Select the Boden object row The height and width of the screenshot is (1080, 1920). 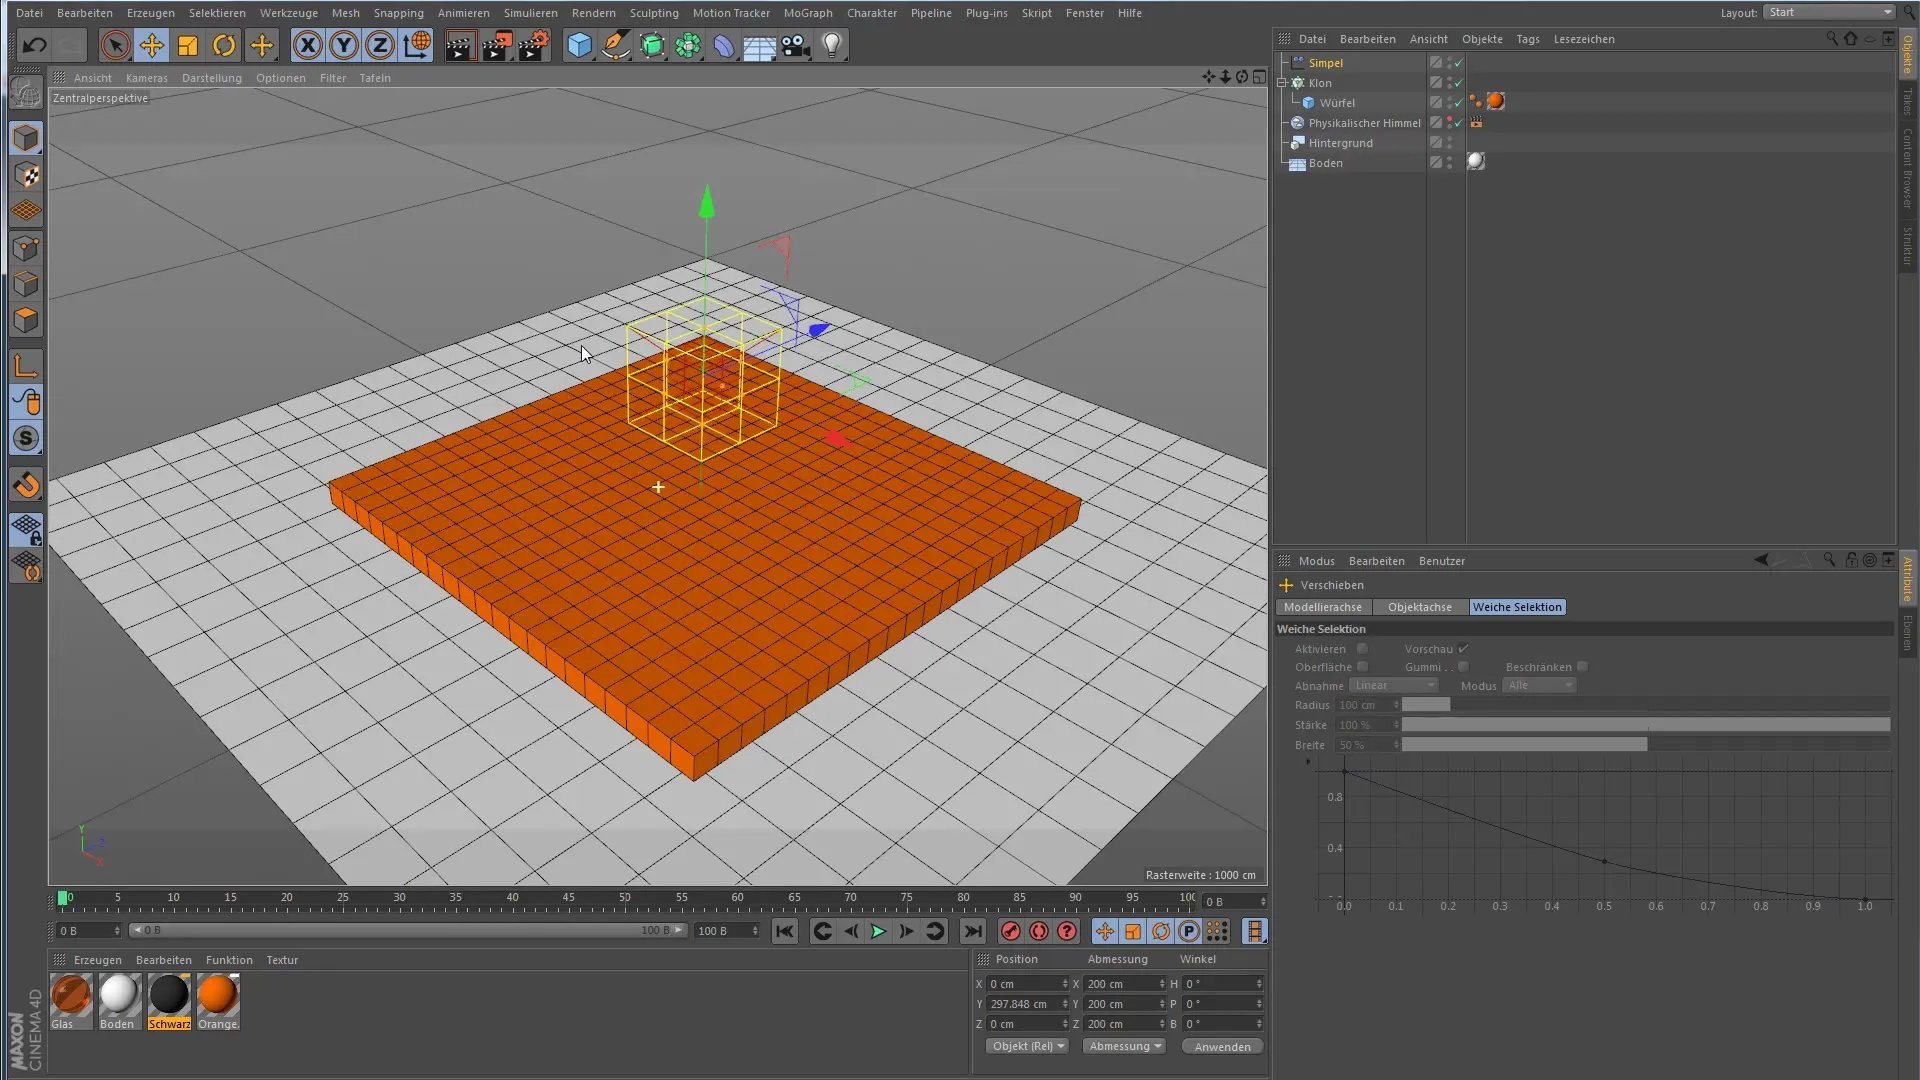point(1326,163)
